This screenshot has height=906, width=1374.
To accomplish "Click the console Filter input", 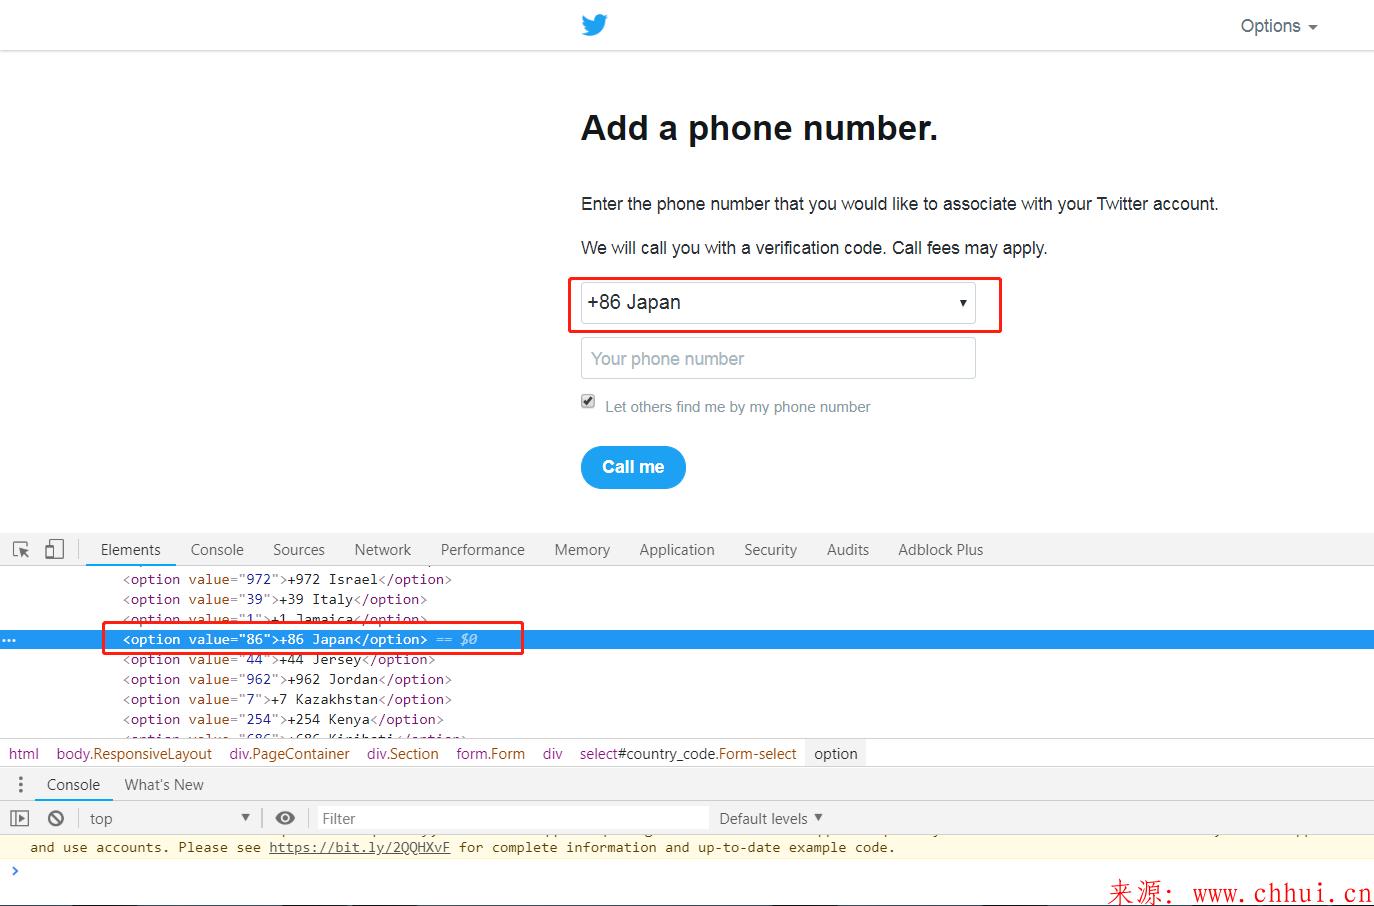I will point(513,818).
